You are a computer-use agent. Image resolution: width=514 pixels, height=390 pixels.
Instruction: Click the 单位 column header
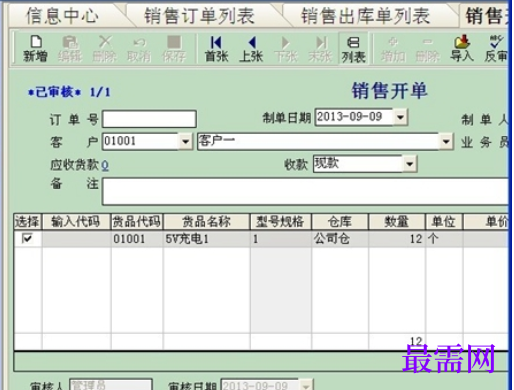pyautogui.click(x=444, y=222)
